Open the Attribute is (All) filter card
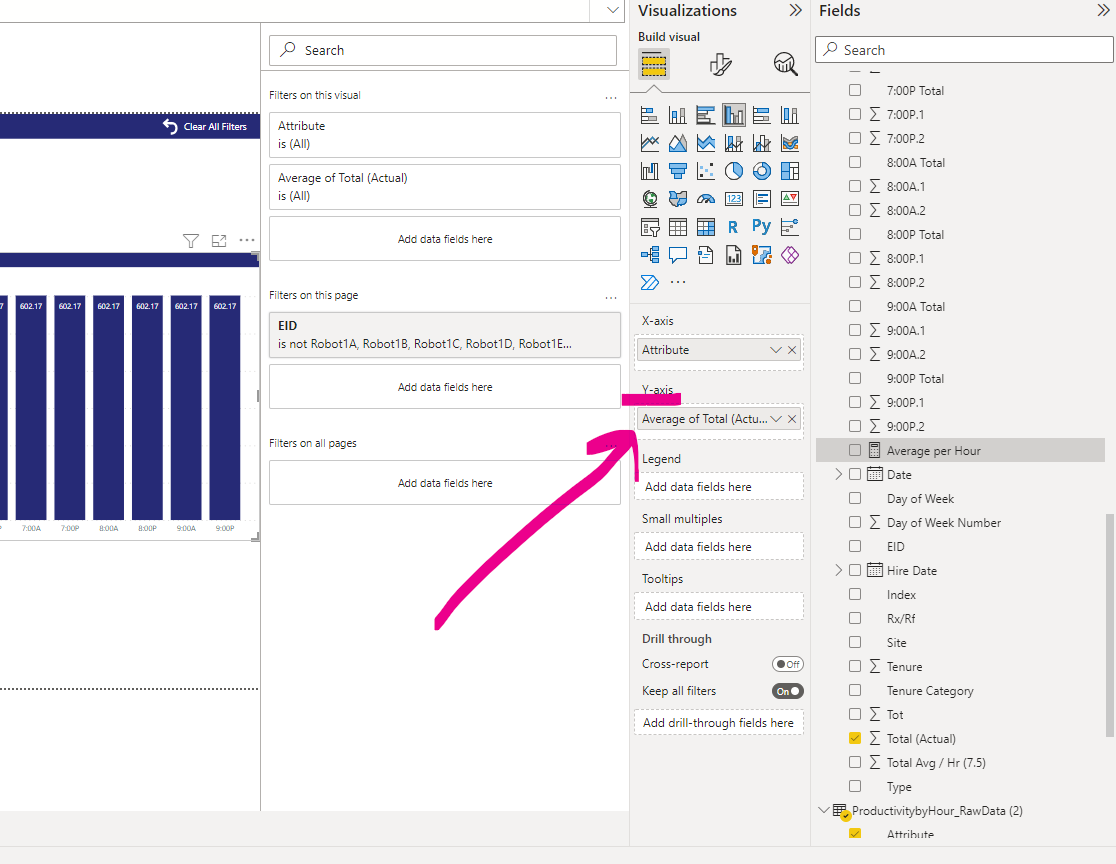 [445, 135]
